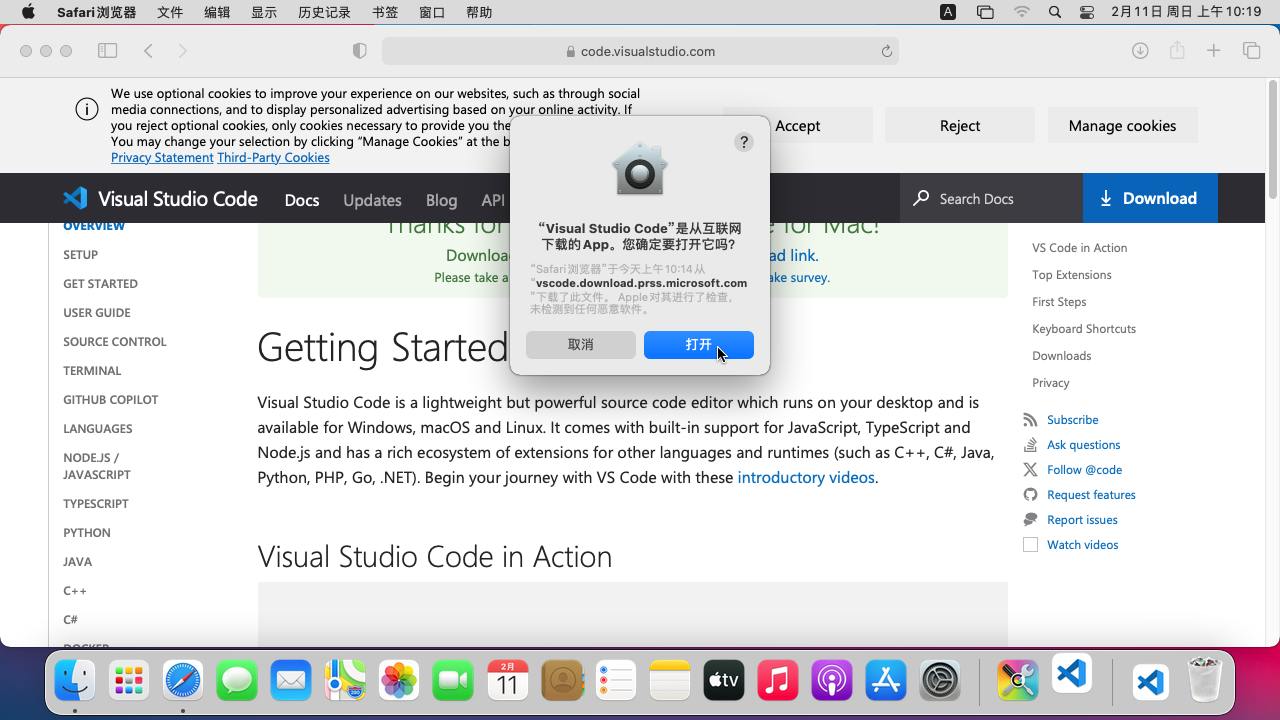Open the Blog tab in site navigation

[x=441, y=200]
